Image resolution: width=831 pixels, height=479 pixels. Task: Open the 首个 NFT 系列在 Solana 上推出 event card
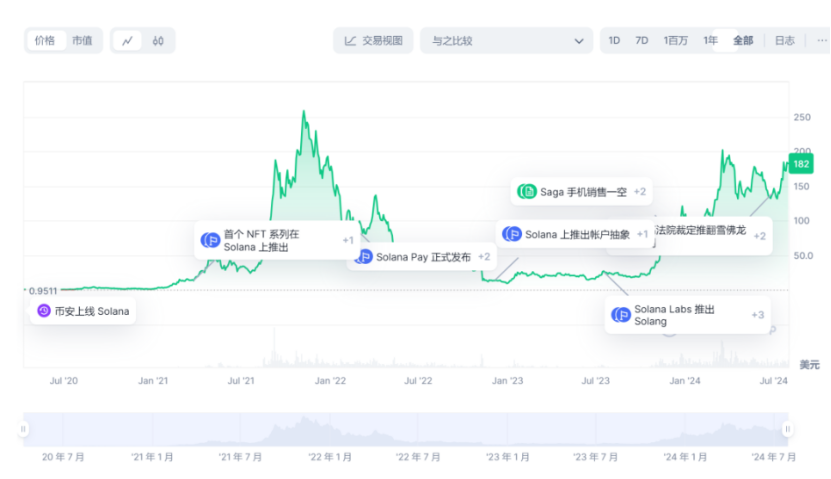click(277, 240)
